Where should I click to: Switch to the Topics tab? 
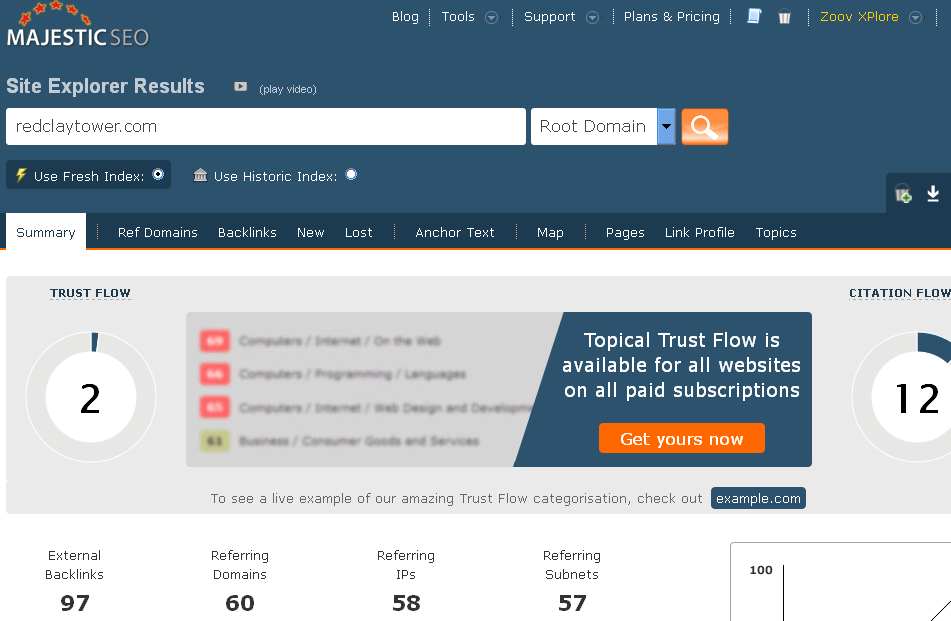point(776,233)
